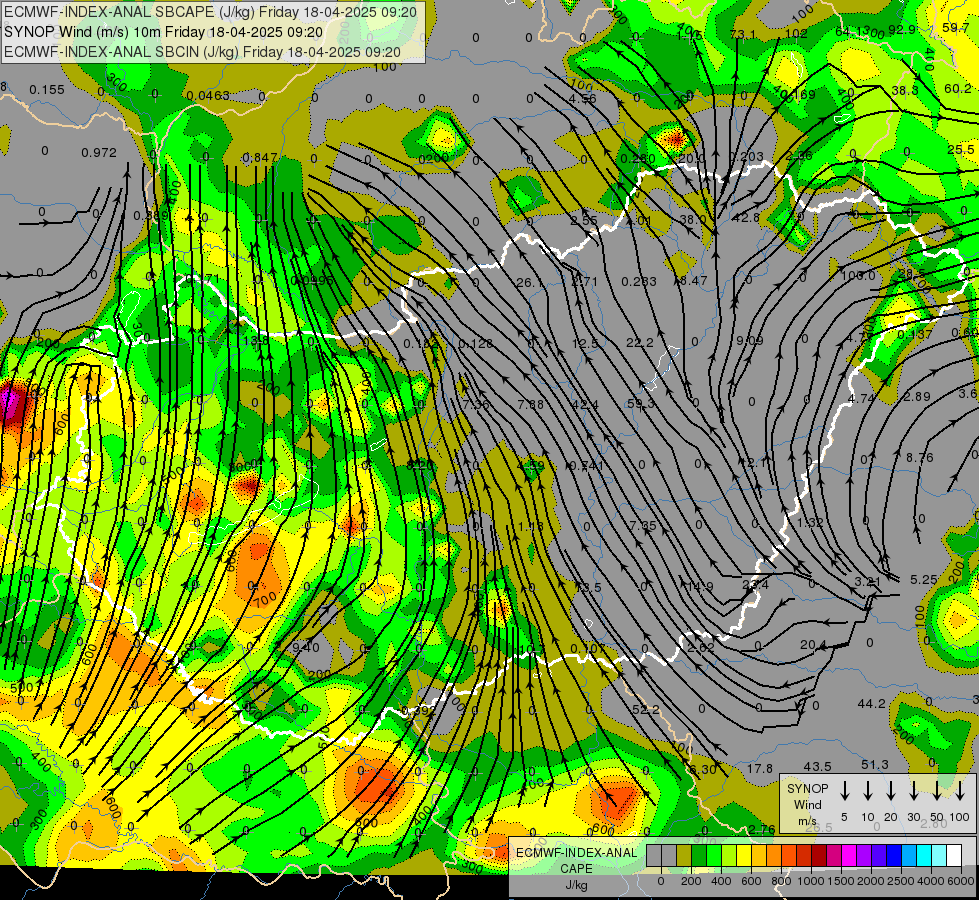Click the '8.76' value on the map
The image size is (979, 900).
(920, 458)
